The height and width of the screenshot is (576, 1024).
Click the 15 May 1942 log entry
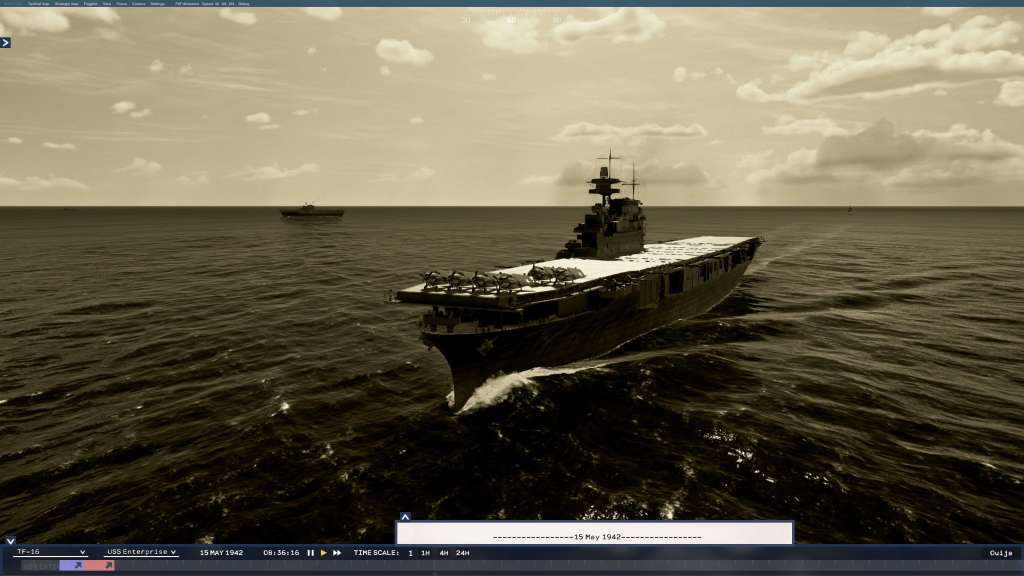[595, 537]
